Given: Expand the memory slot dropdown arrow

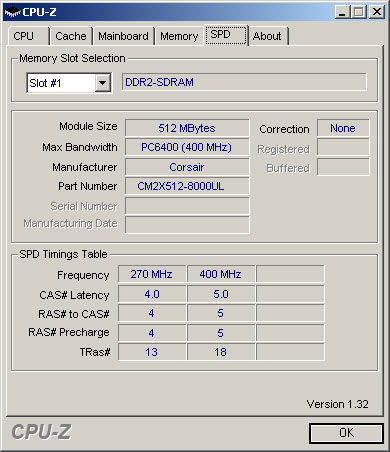Looking at the screenshot, I should 103,83.
